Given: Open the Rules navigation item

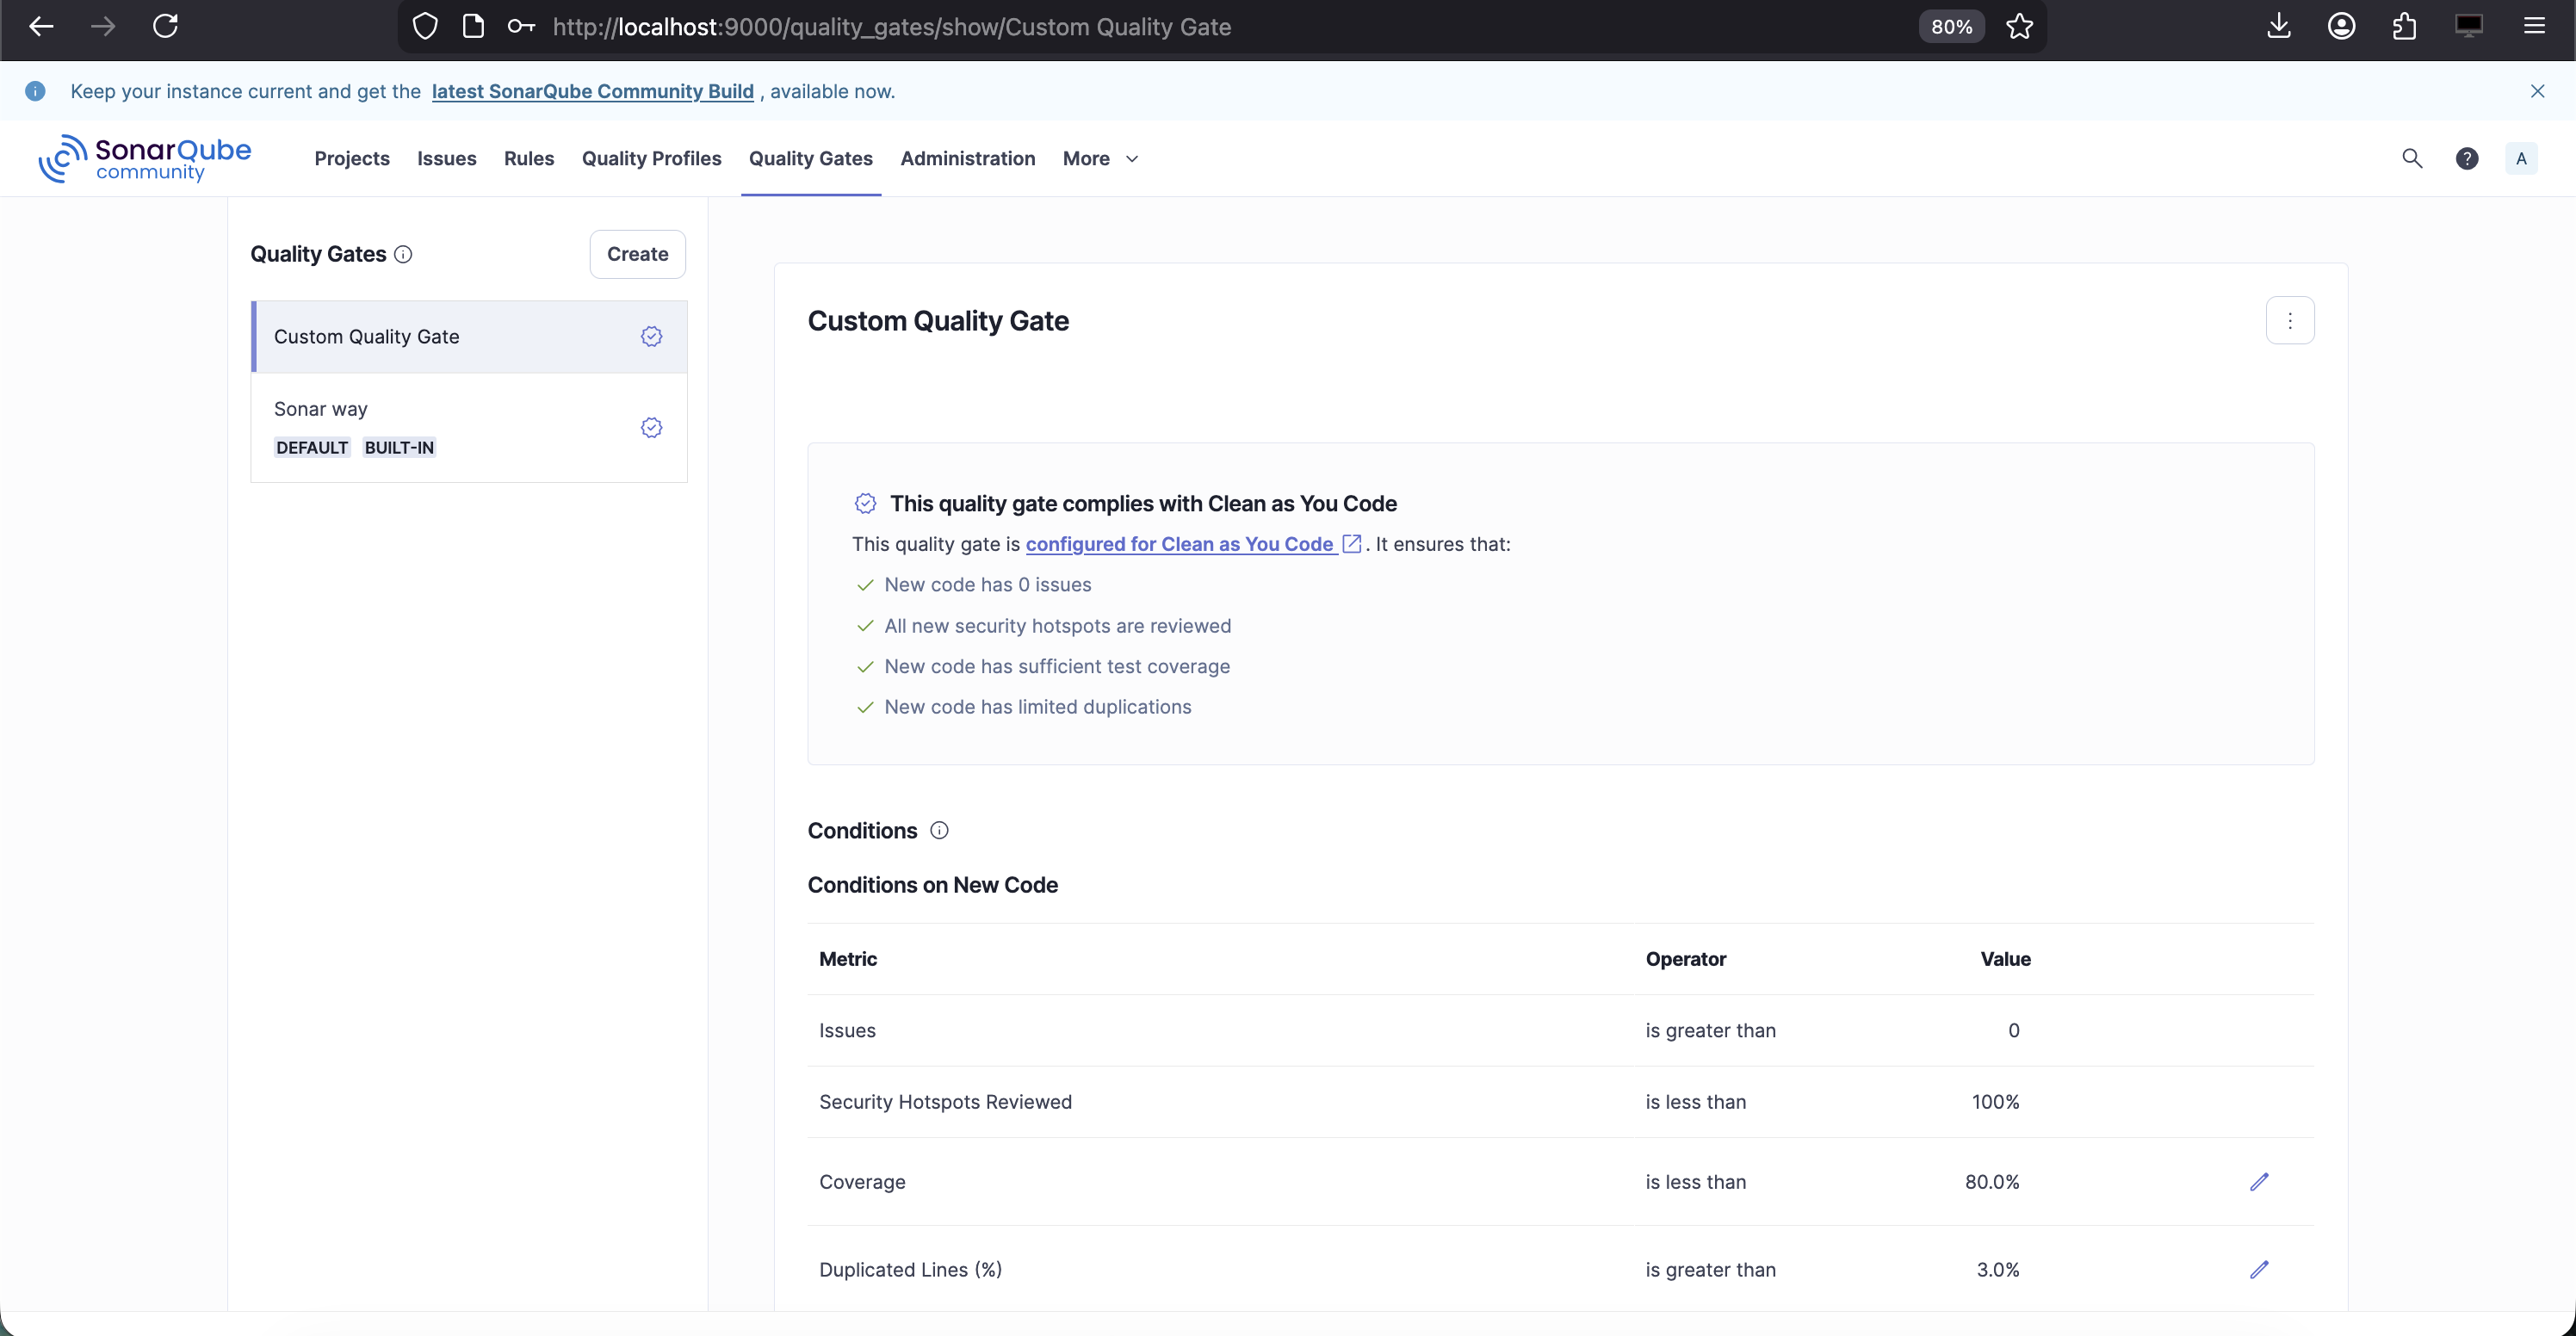Looking at the screenshot, I should (x=528, y=159).
